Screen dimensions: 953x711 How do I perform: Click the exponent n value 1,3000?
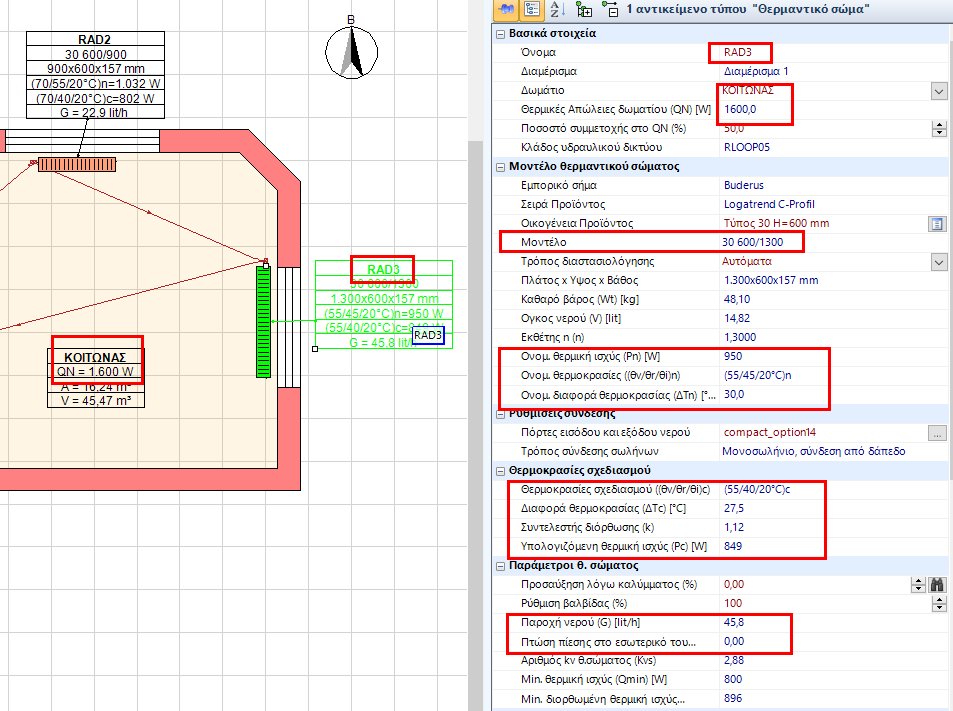click(x=740, y=337)
